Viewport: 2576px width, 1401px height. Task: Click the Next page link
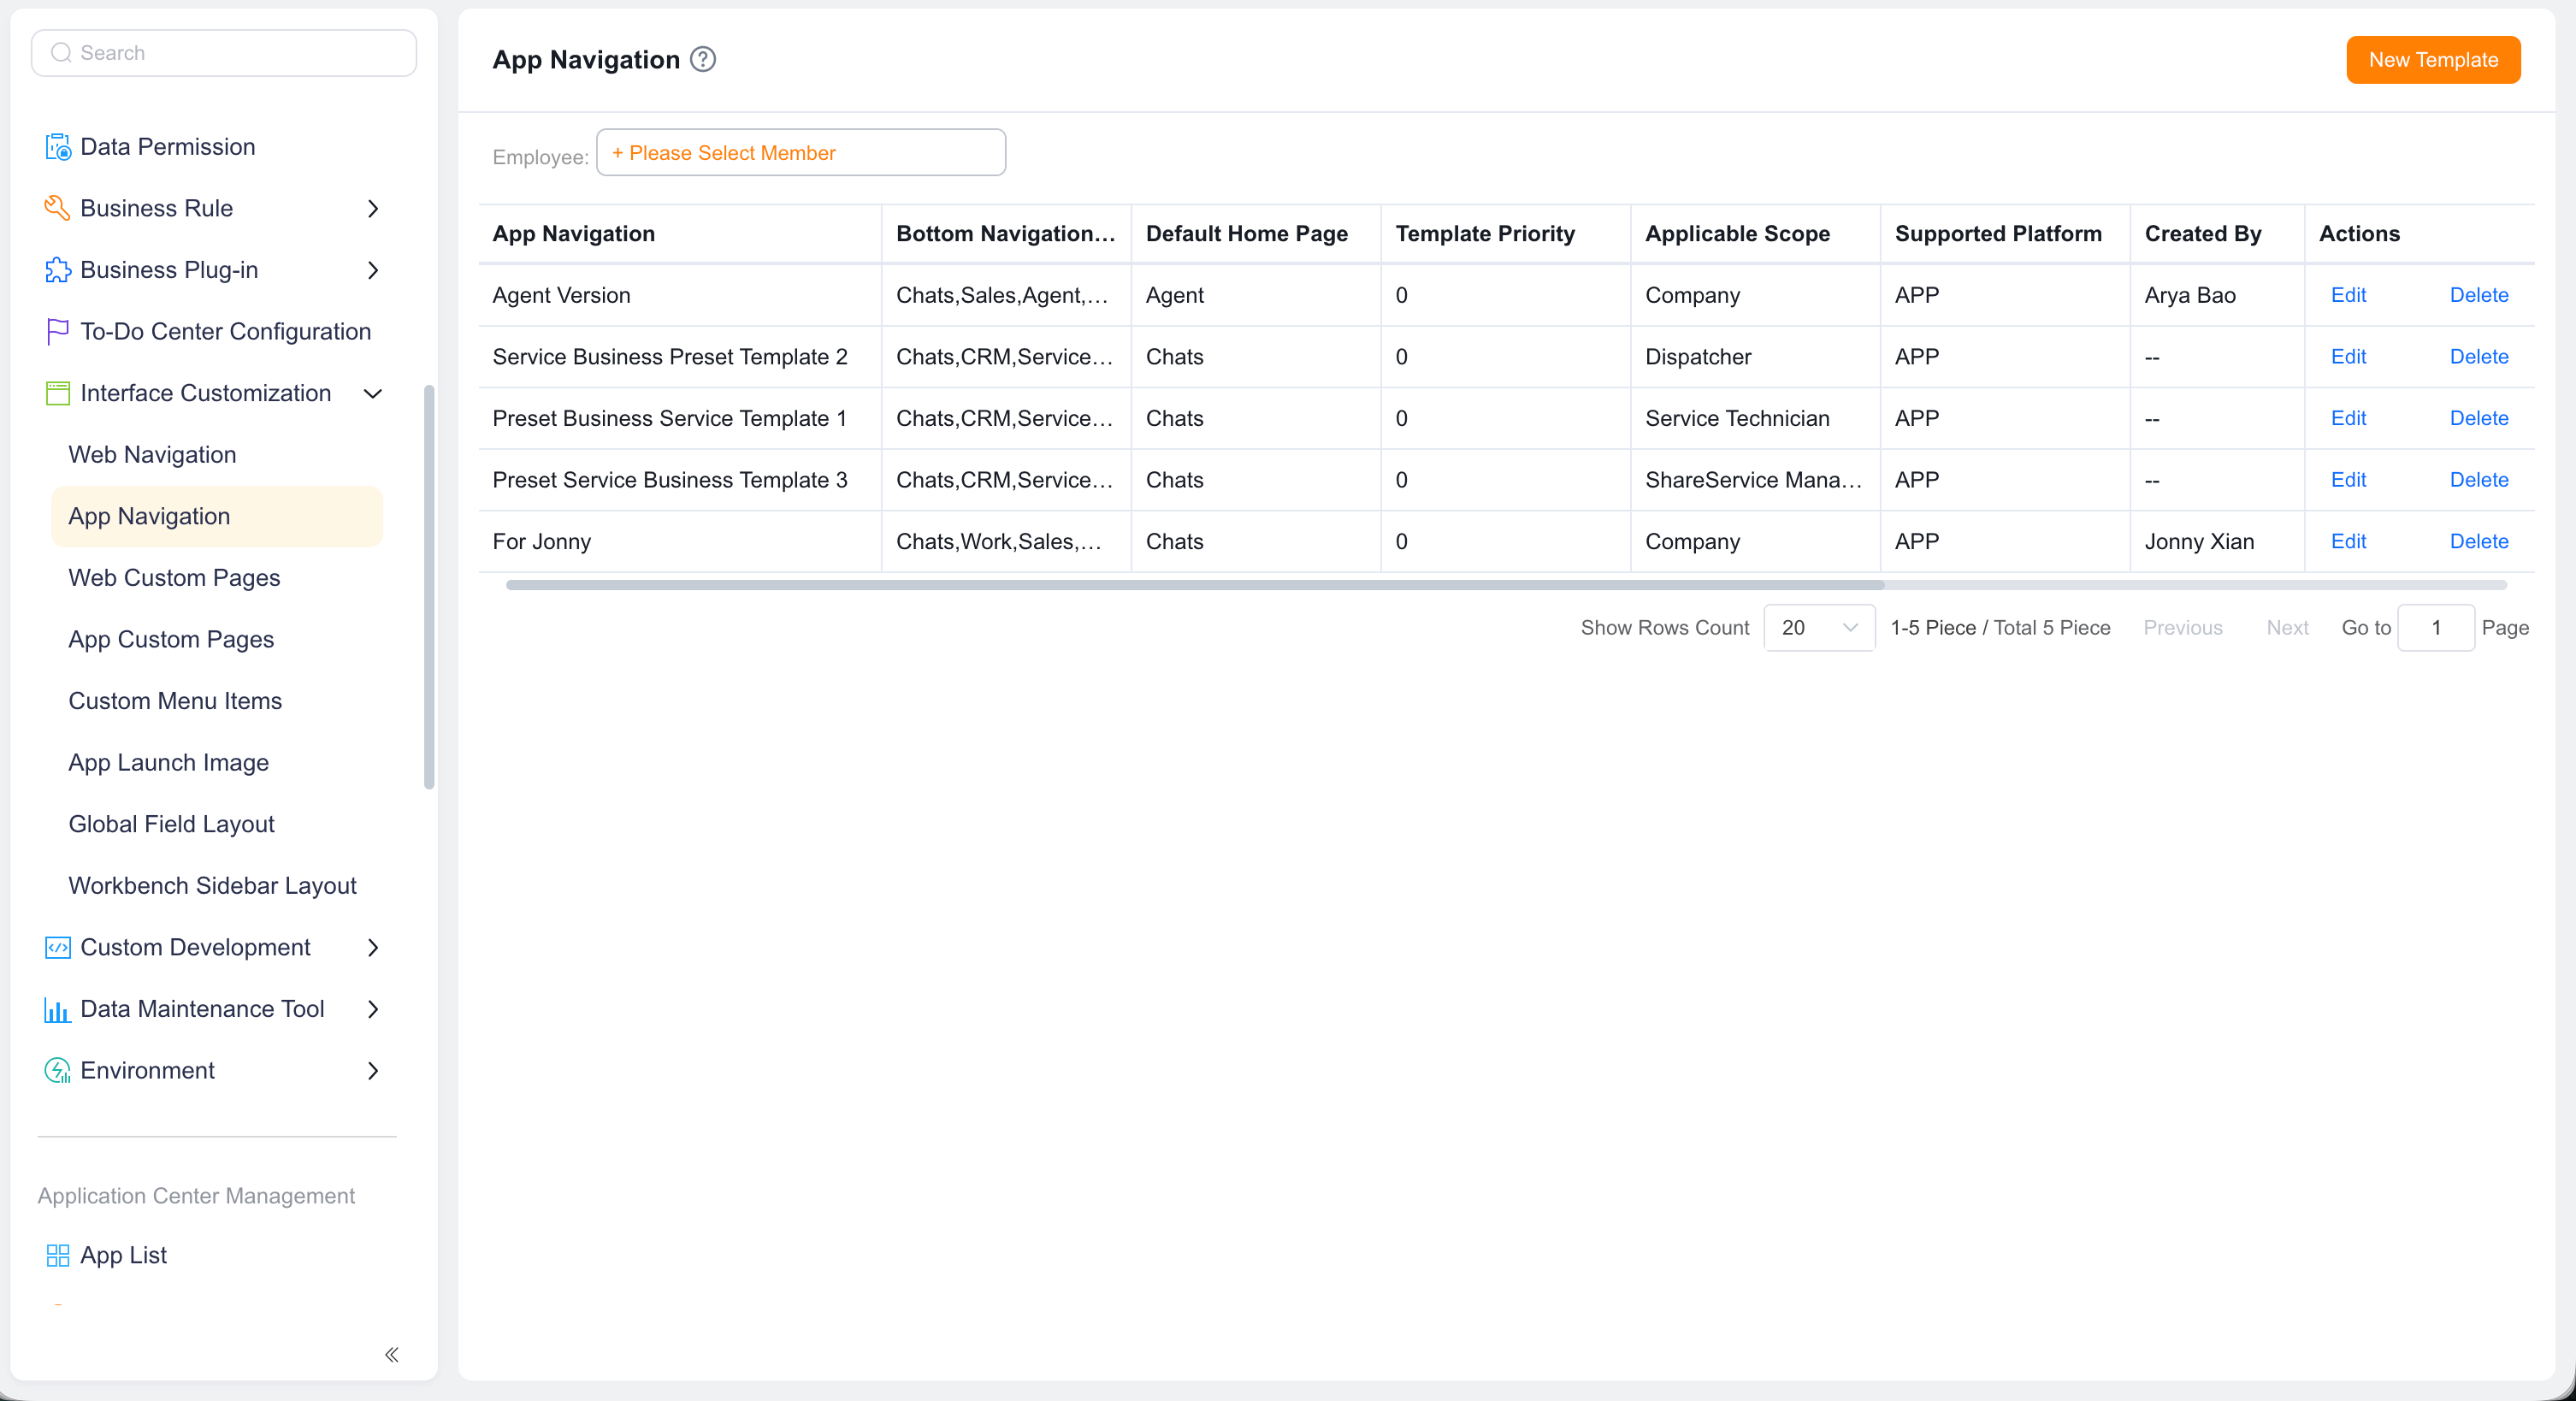[2286, 628]
